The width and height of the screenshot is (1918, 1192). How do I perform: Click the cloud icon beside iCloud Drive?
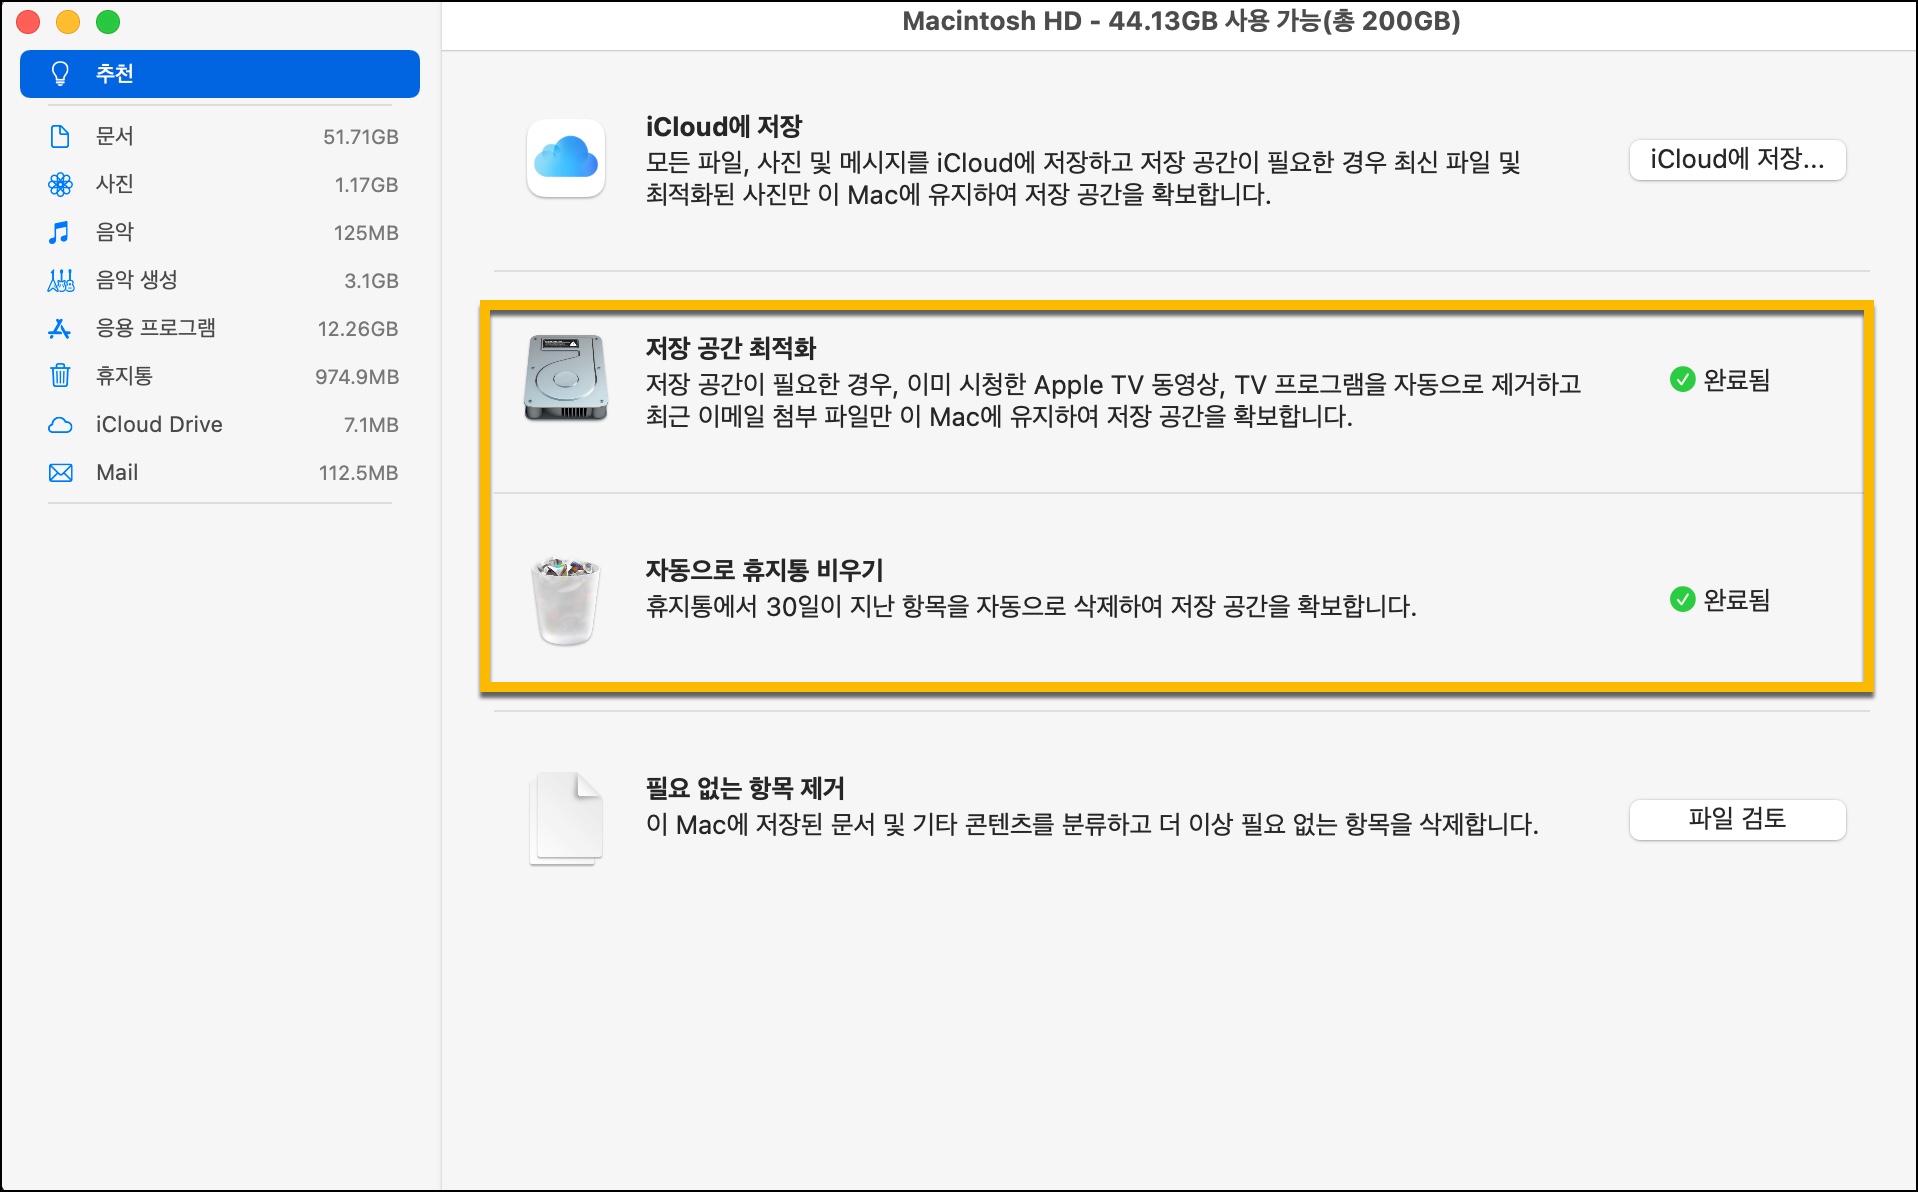(60, 425)
